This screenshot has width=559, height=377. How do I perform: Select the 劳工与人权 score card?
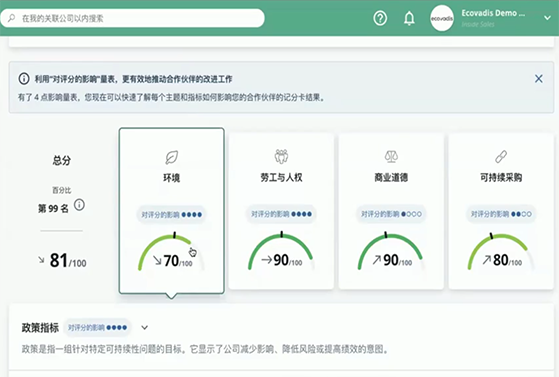[281, 211]
